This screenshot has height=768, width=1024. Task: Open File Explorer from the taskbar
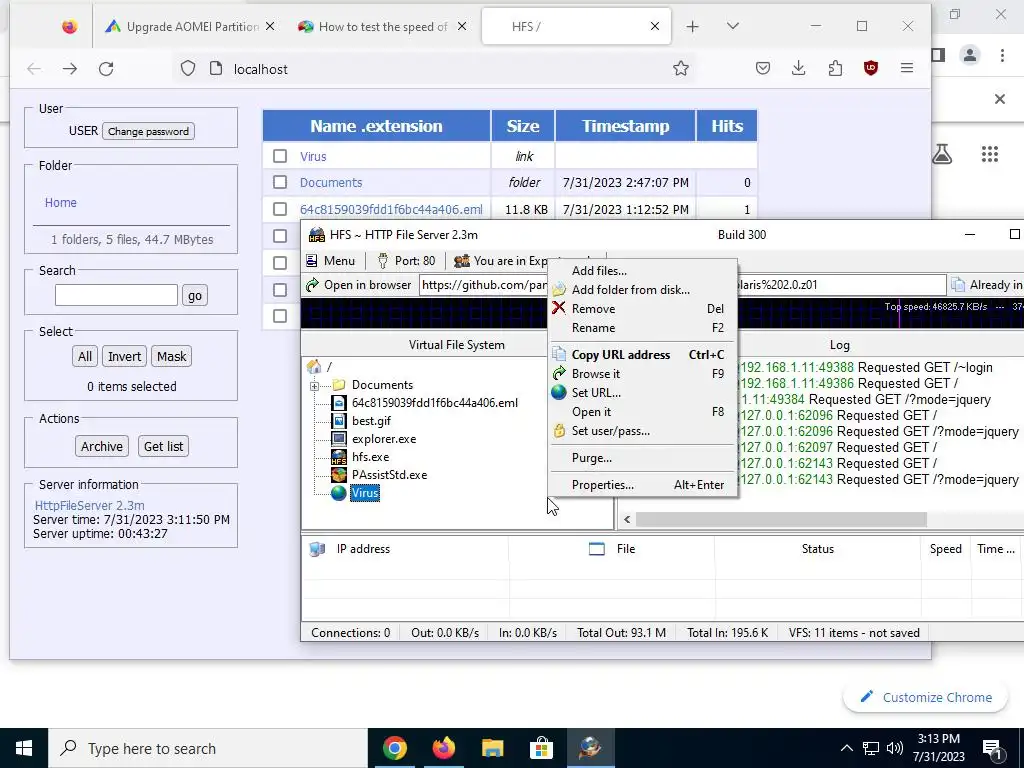492,748
